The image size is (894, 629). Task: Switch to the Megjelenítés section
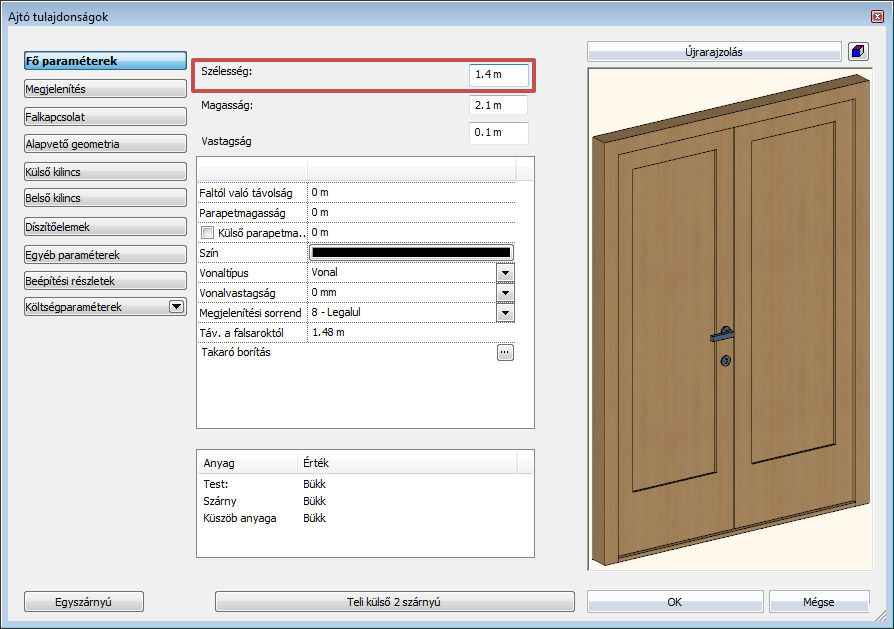[105, 89]
